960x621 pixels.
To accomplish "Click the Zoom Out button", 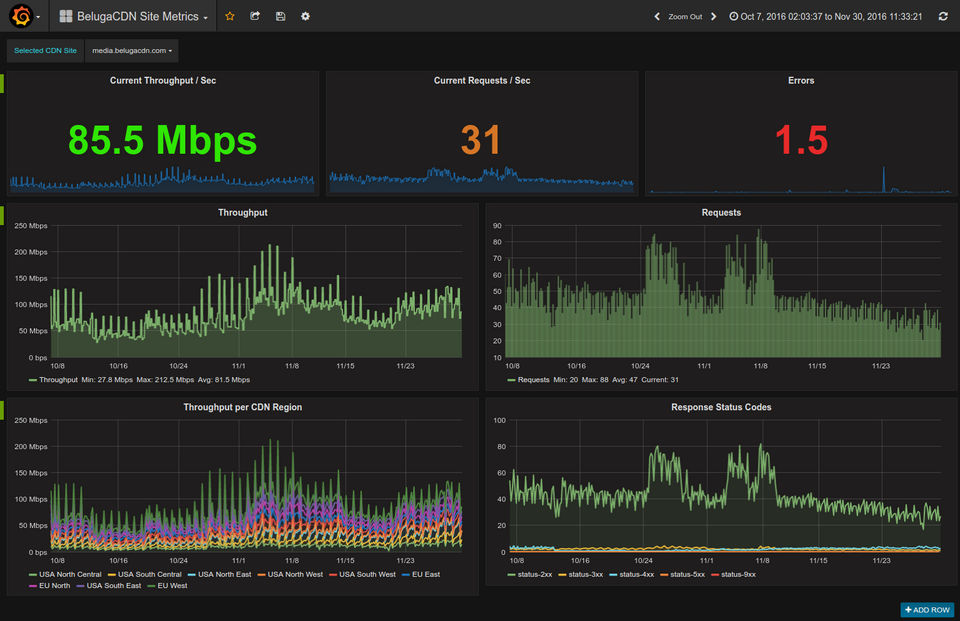I will 685,16.
